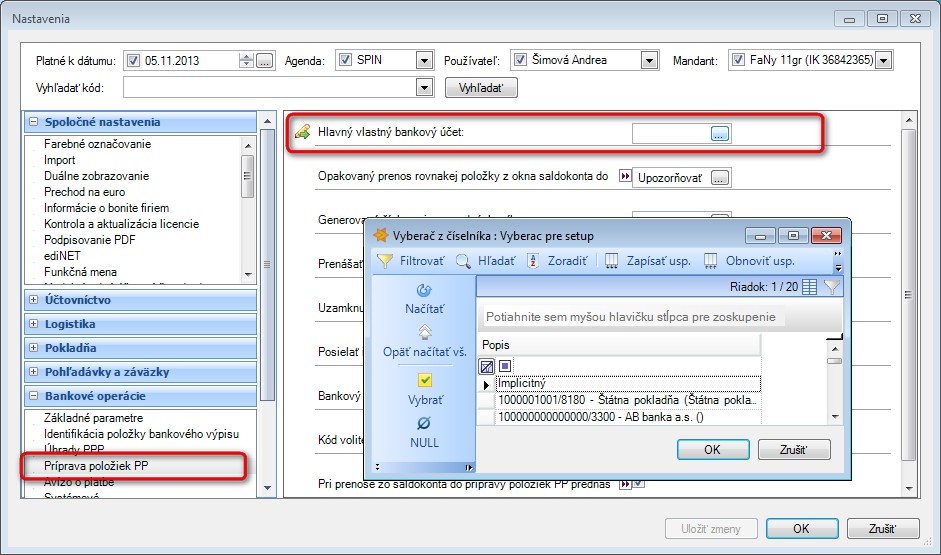
Task: Click the Vyhľadať kód input field
Action: [x=271, y=88]
